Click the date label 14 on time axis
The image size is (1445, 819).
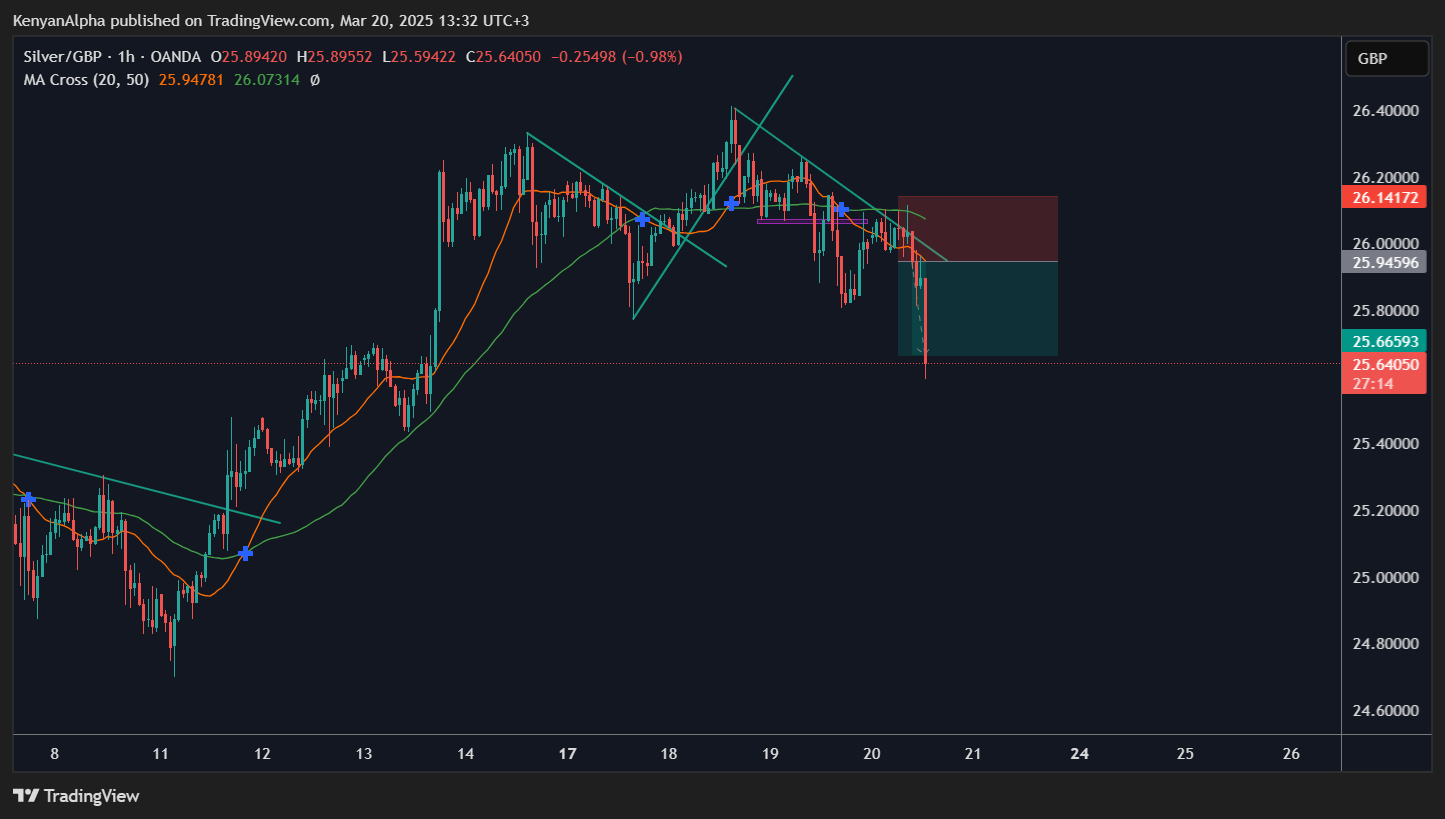[466, 753]
